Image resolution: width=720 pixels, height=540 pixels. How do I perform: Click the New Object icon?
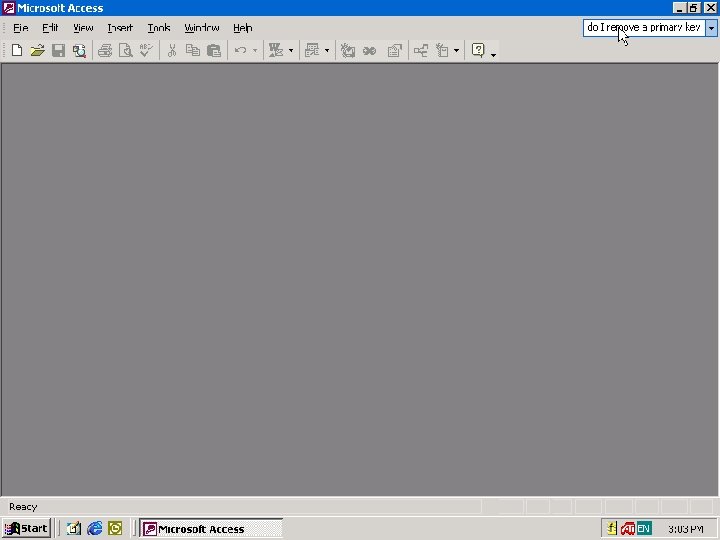(x=442, y=50)
